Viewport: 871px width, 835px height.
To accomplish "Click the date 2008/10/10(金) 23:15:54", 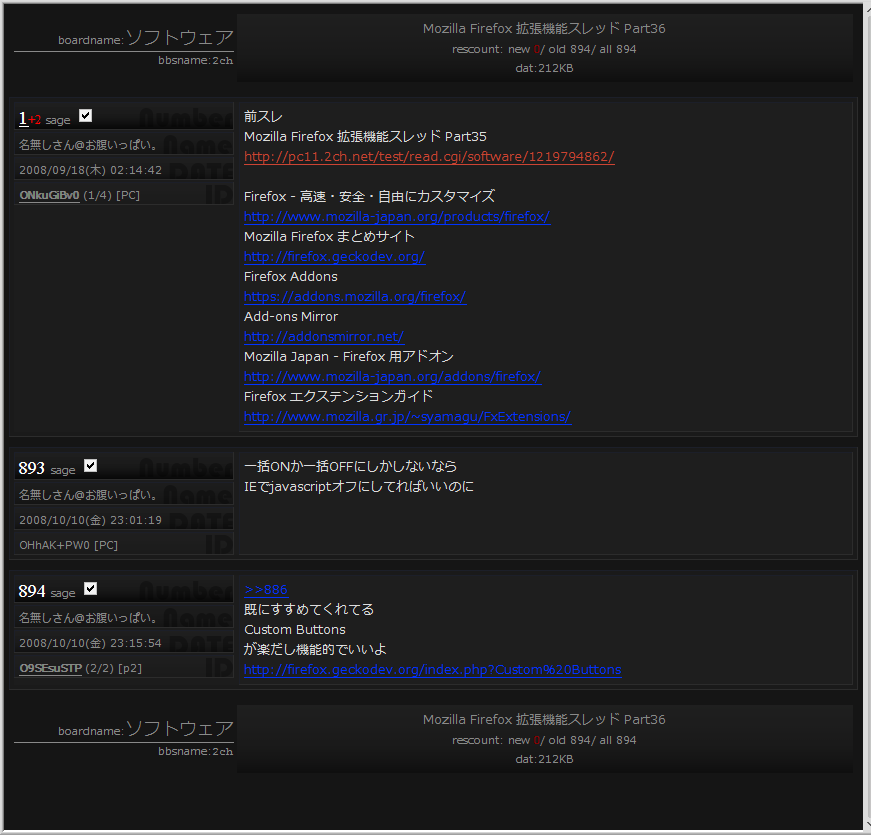I will pyautogui.click(x=91, y=643).
